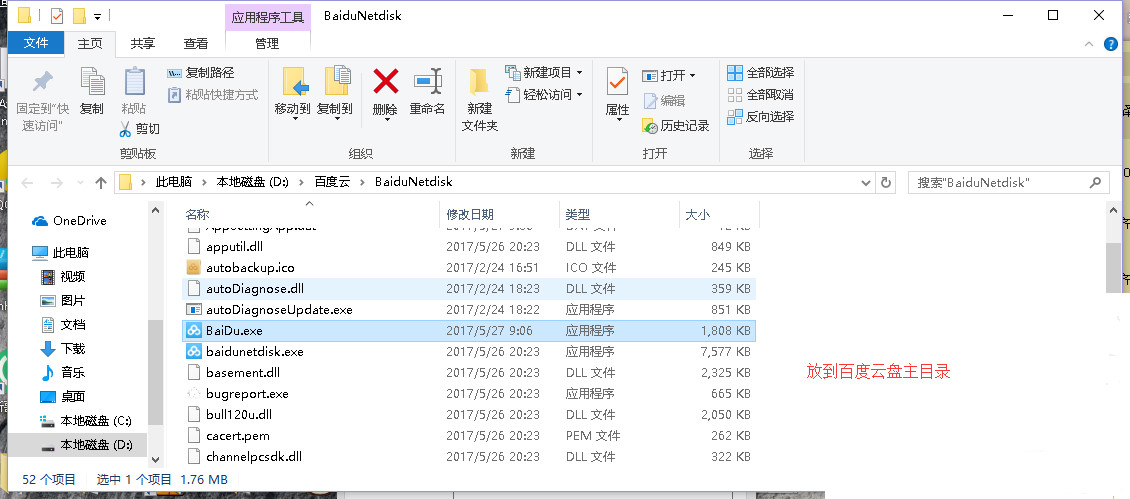This screenshot has width=1130, height=499.
Task: Expand address bar history dropdown
Action: point(867,182)
